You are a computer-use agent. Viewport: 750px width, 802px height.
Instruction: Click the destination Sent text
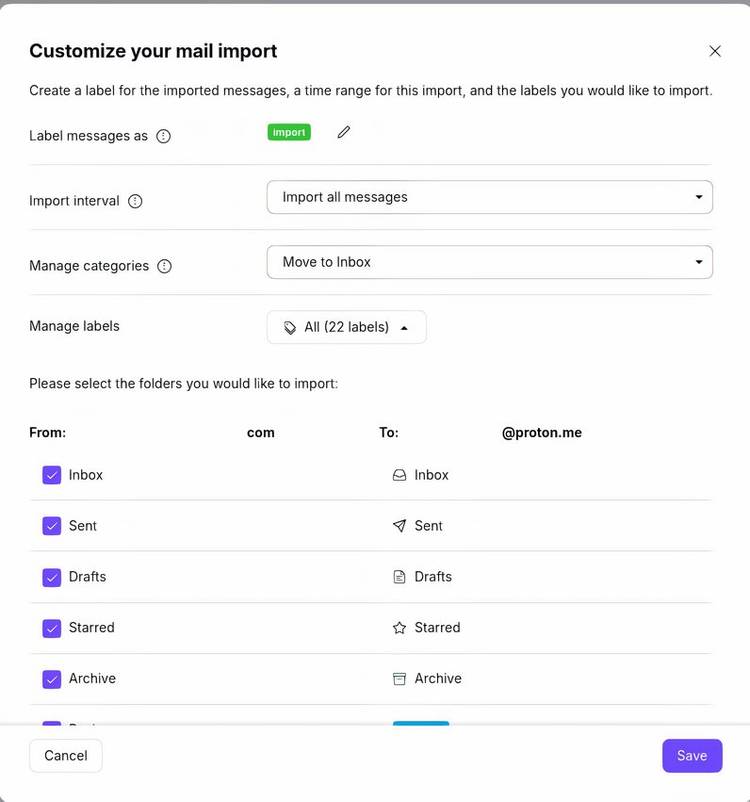[x=428, y=526]
